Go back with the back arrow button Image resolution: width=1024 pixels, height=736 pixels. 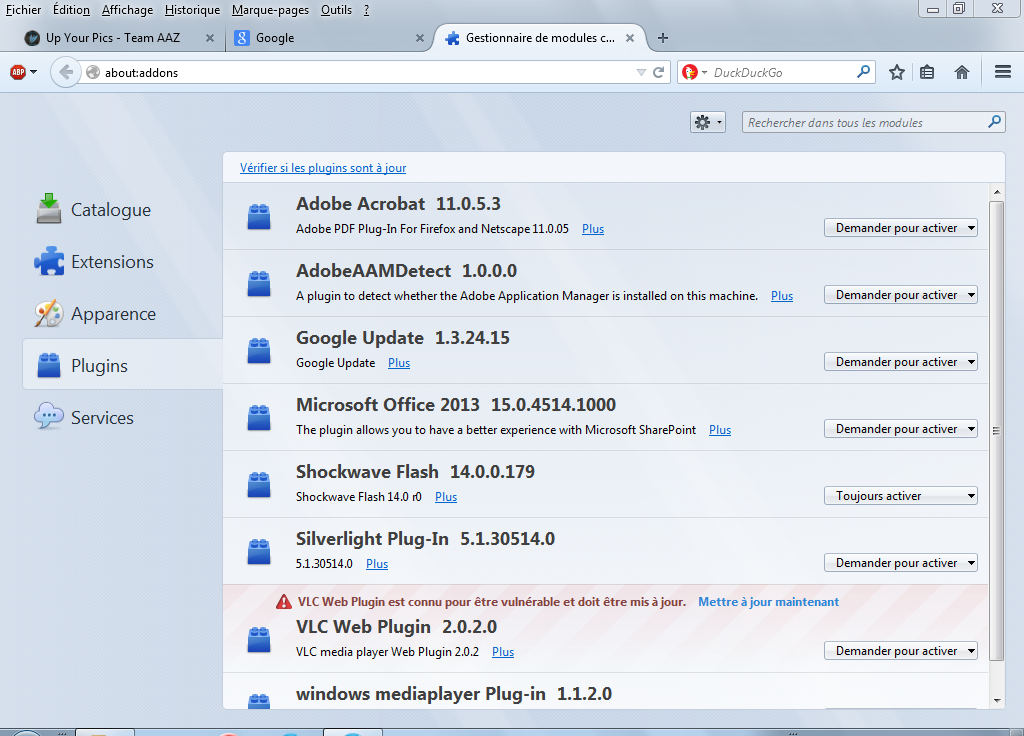click(x=65, y=72)
